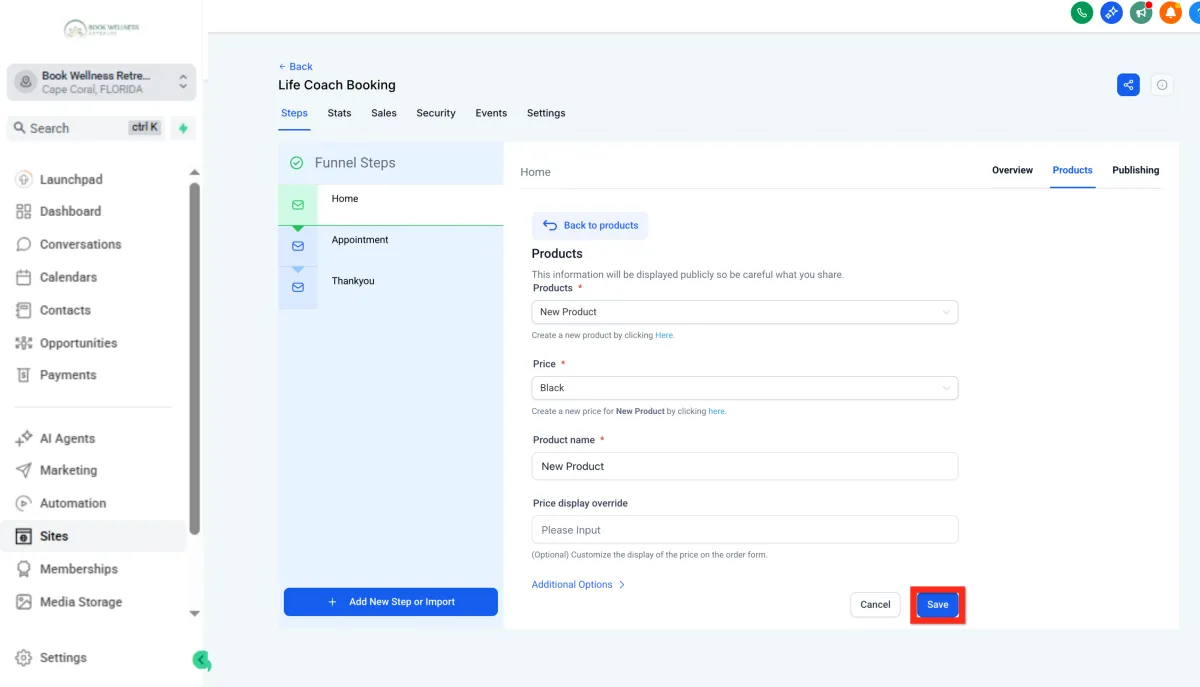
Task: Click Back to products button
Action: (590, 225)
